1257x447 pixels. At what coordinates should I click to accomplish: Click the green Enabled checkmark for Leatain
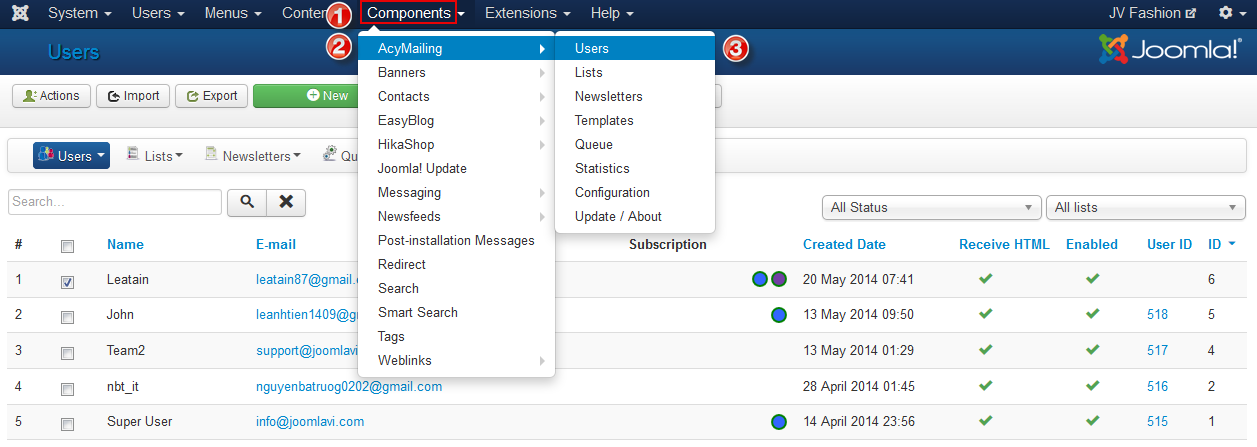[x=1092, y=279]
